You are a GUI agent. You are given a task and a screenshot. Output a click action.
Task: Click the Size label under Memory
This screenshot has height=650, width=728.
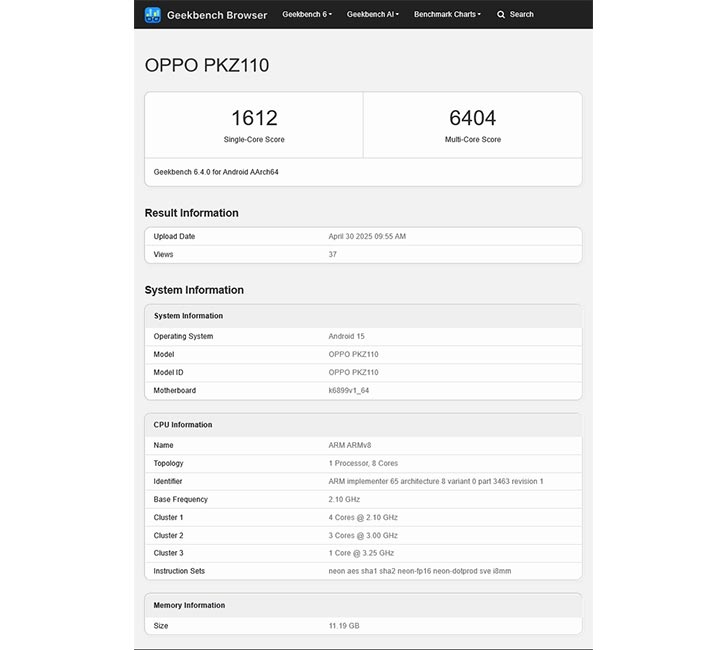coord(161,626)
